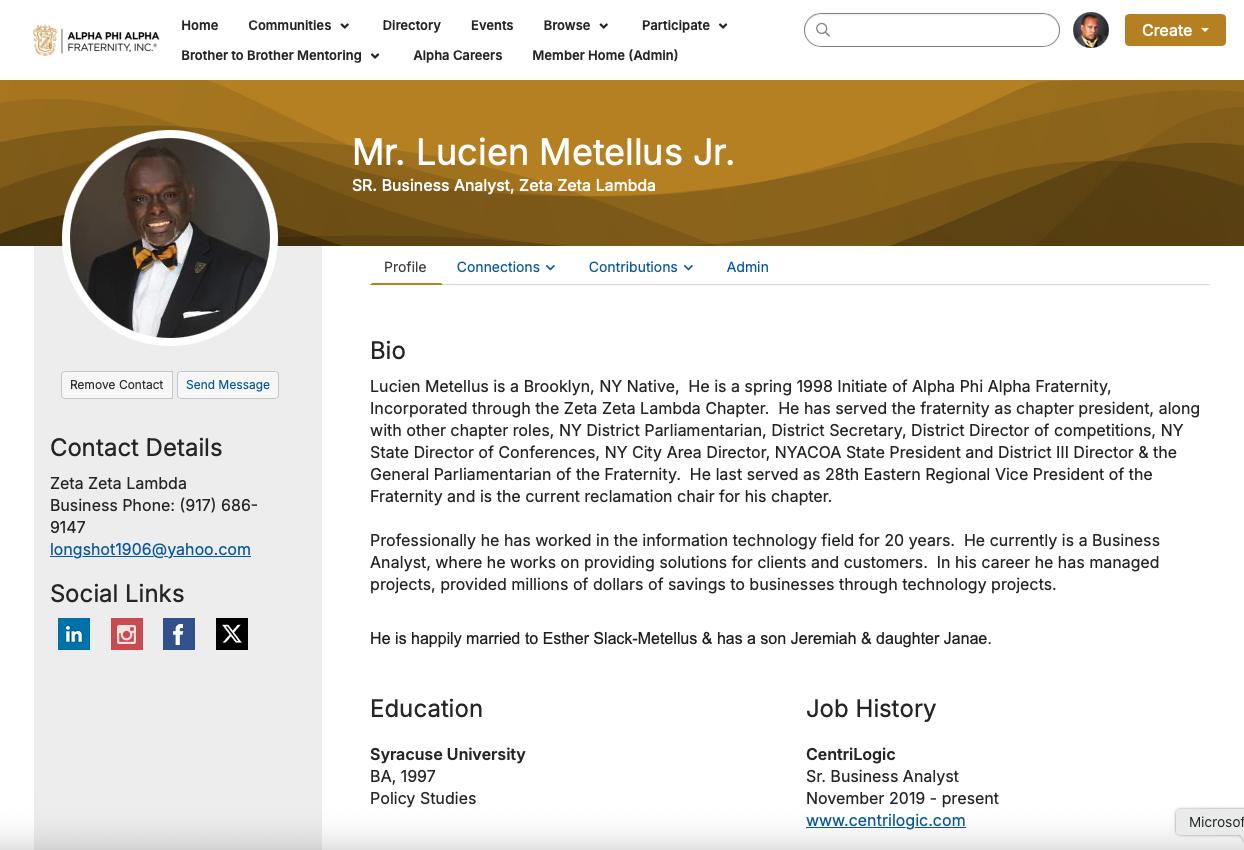Open the Directory page
Screen dimensions: 1244x850
(x=411, y=26)
